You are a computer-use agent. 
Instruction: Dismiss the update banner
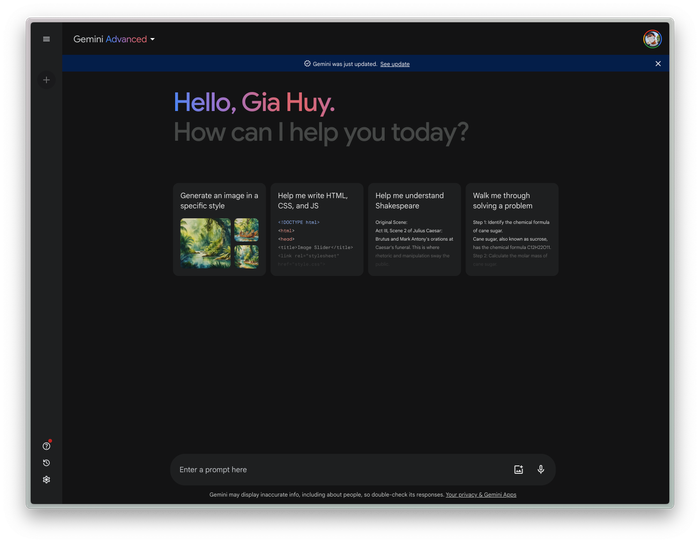click(658, 64)
